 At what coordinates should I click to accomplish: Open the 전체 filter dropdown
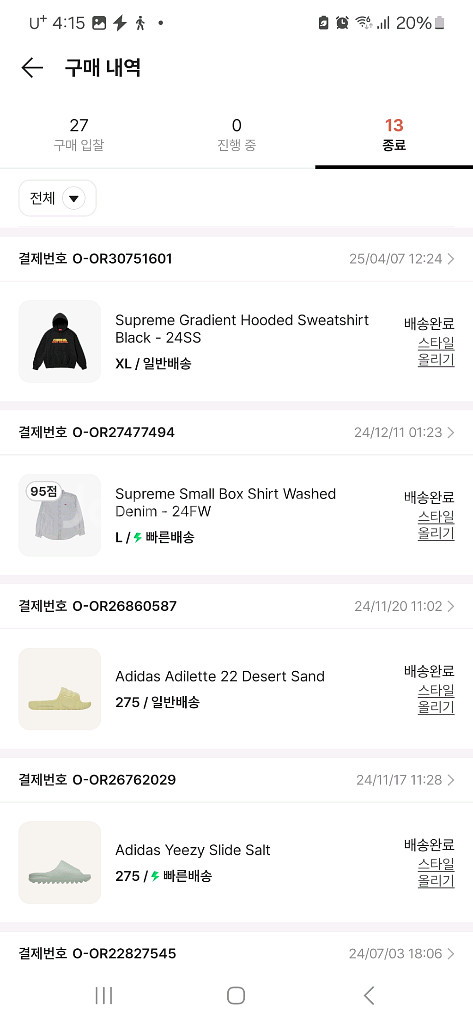pyautogui.click(x=57, y=198)
